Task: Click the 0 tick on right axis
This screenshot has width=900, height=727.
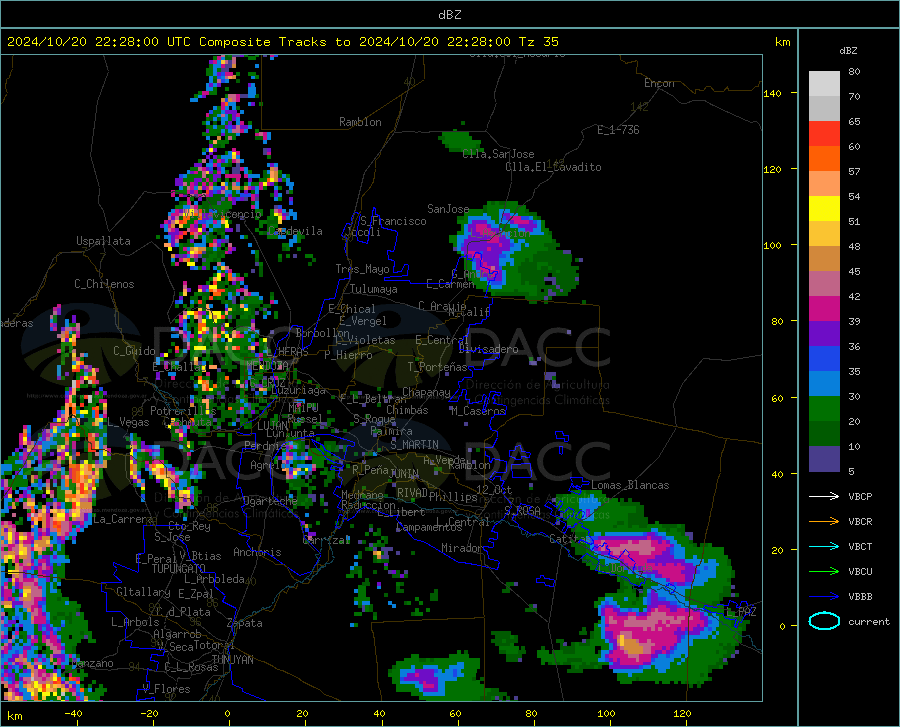Action: [x=782, y=625]
